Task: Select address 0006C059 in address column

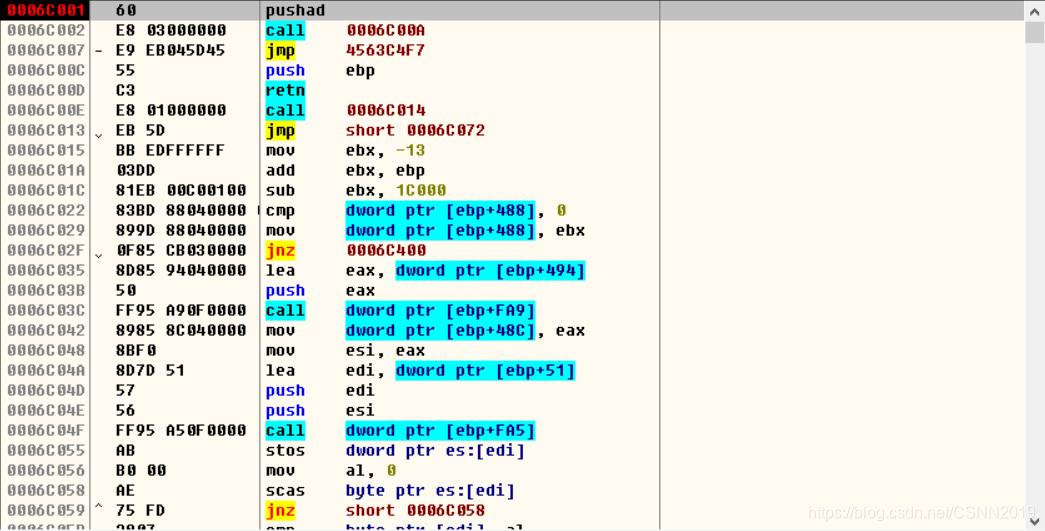Action: pos(46,510)
